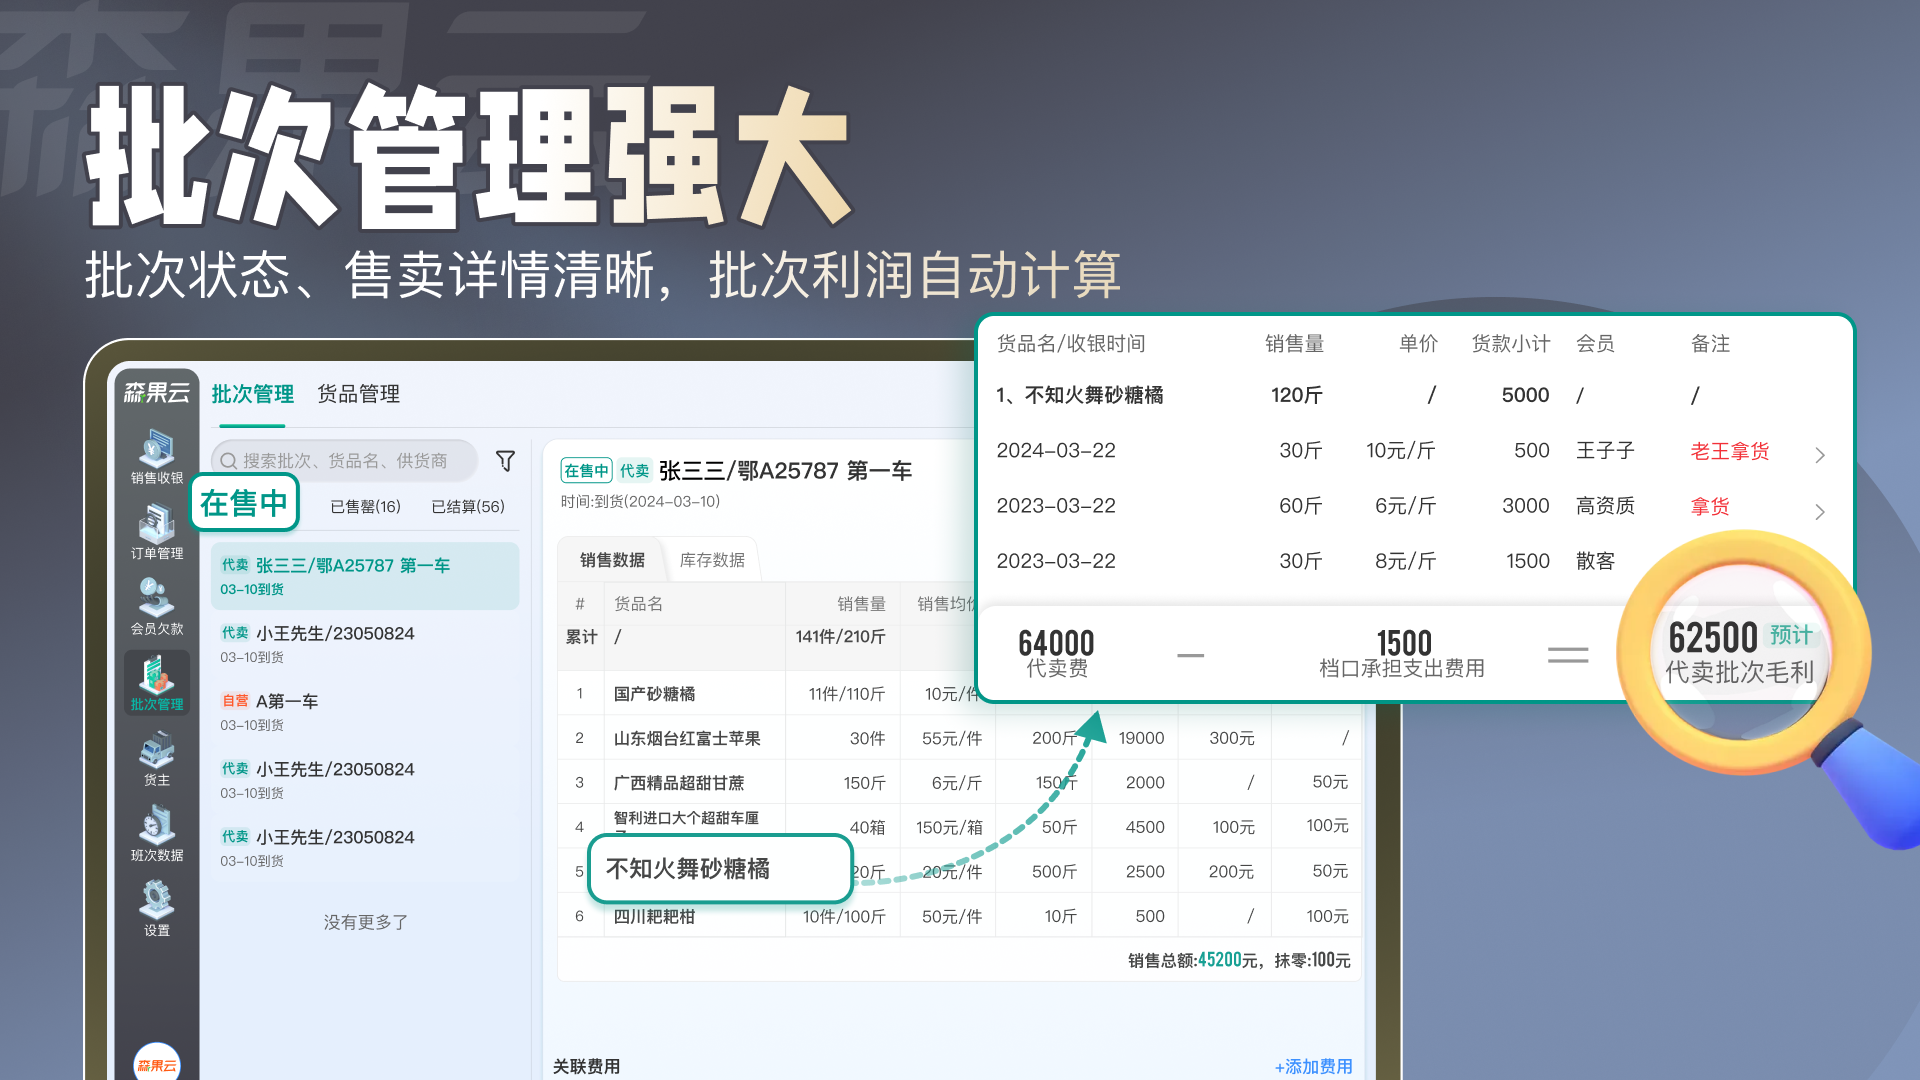Open the 库存数据 tab

click(712, 560)
